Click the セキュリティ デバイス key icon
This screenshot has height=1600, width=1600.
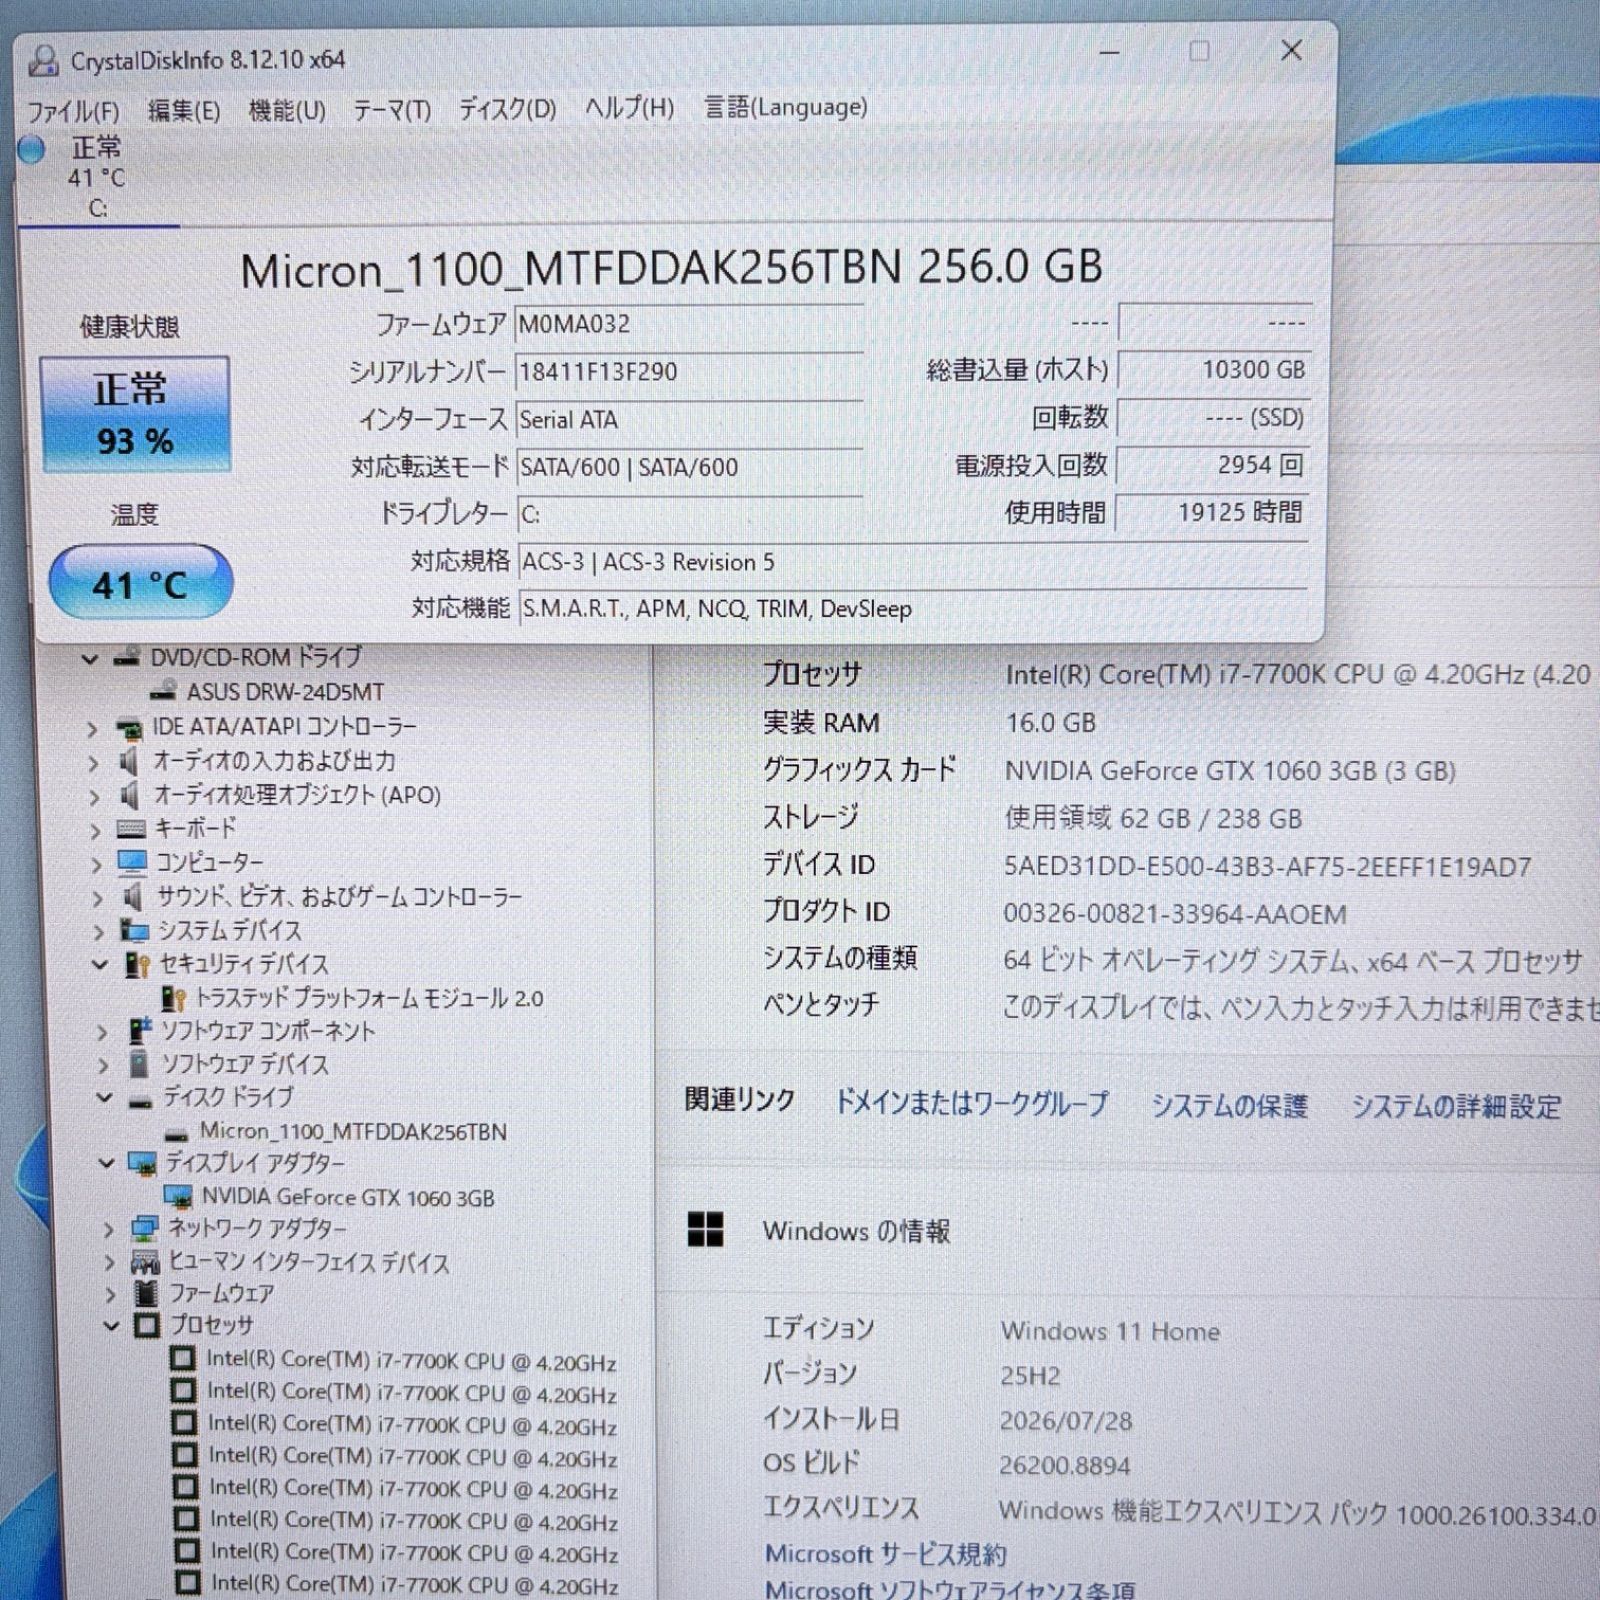137,964
